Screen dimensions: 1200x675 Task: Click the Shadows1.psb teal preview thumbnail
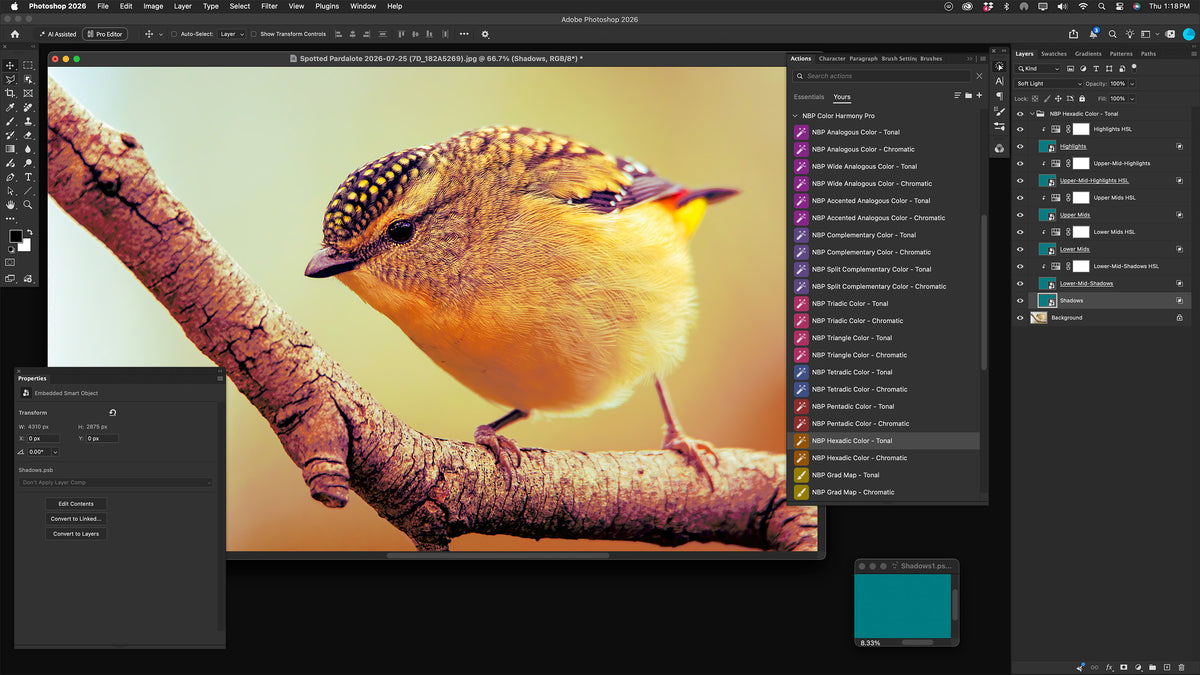902,606
